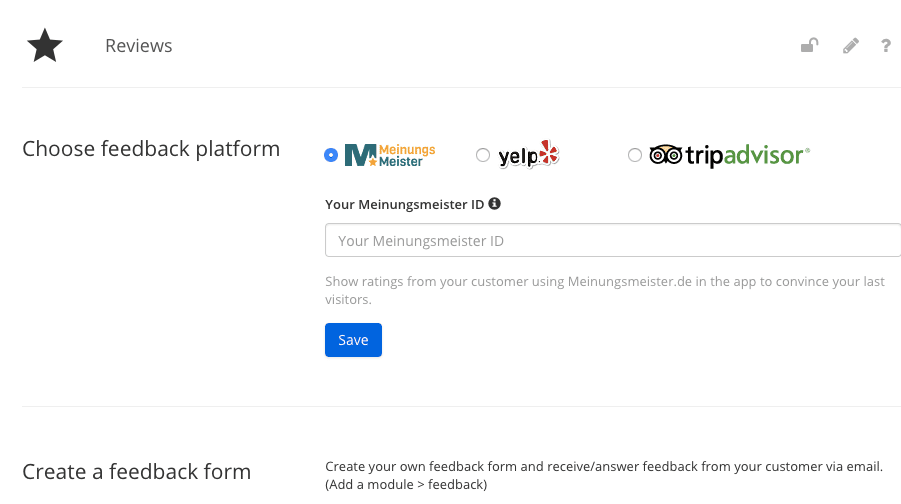Click the info icon beside Meinungsmeister ID
The image size is (901, 504).
[x=494, y=203]
